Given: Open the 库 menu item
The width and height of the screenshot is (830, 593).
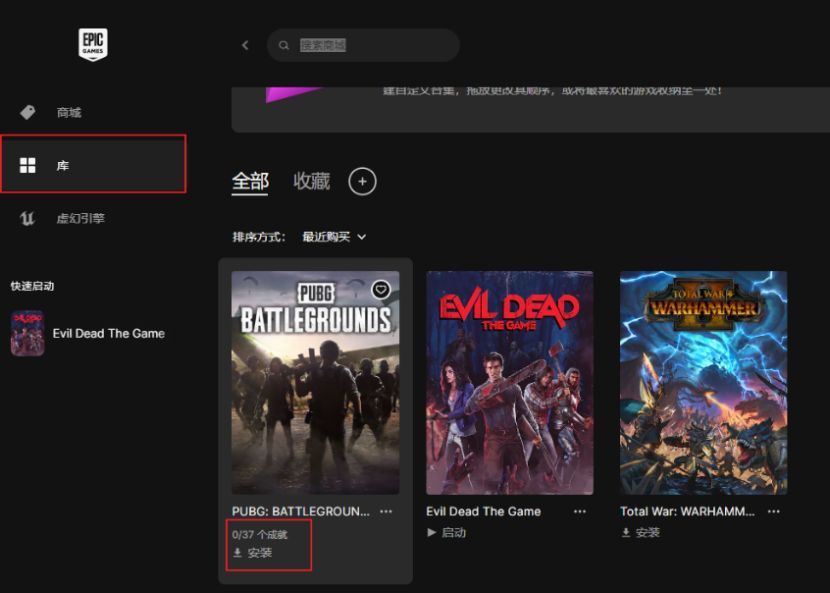Looking at the screenshot, I should (x=93, y=164).
